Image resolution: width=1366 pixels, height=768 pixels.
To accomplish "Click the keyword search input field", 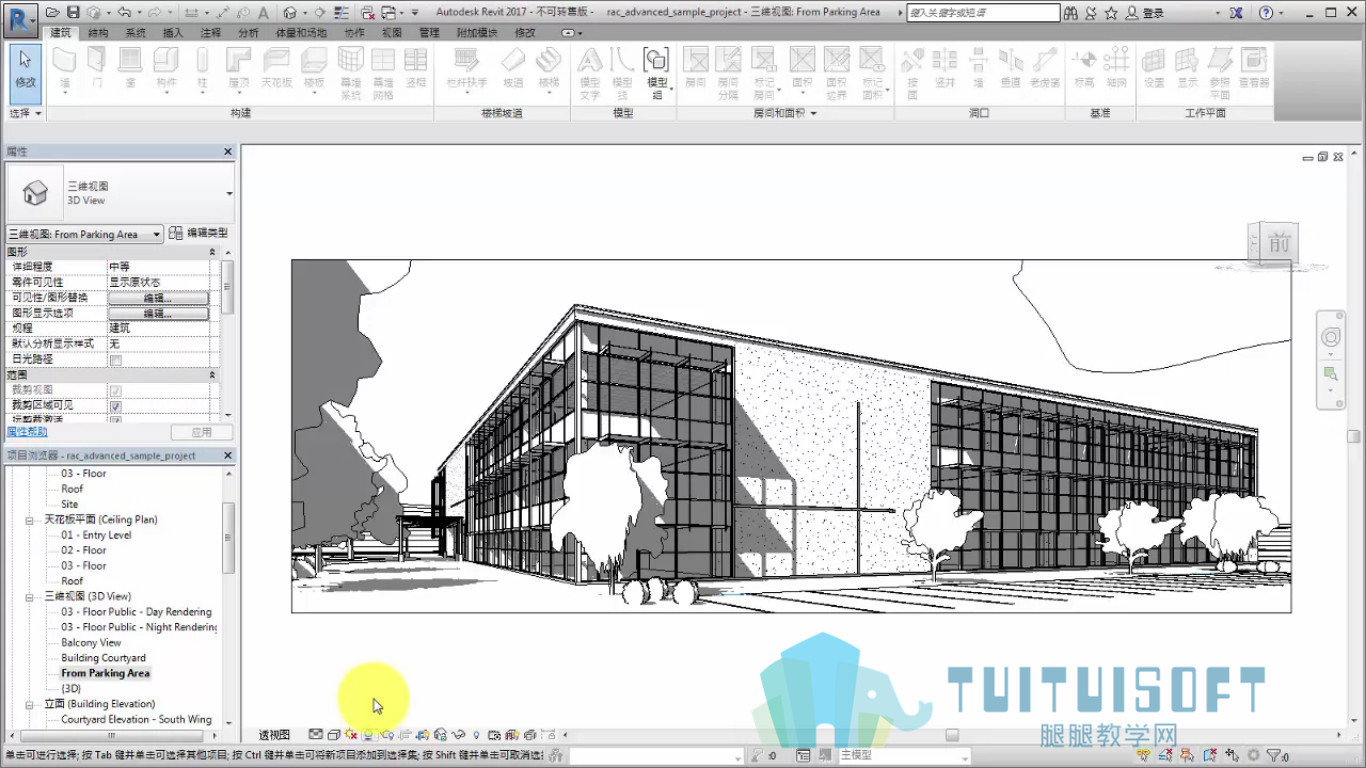I will 983,13.
